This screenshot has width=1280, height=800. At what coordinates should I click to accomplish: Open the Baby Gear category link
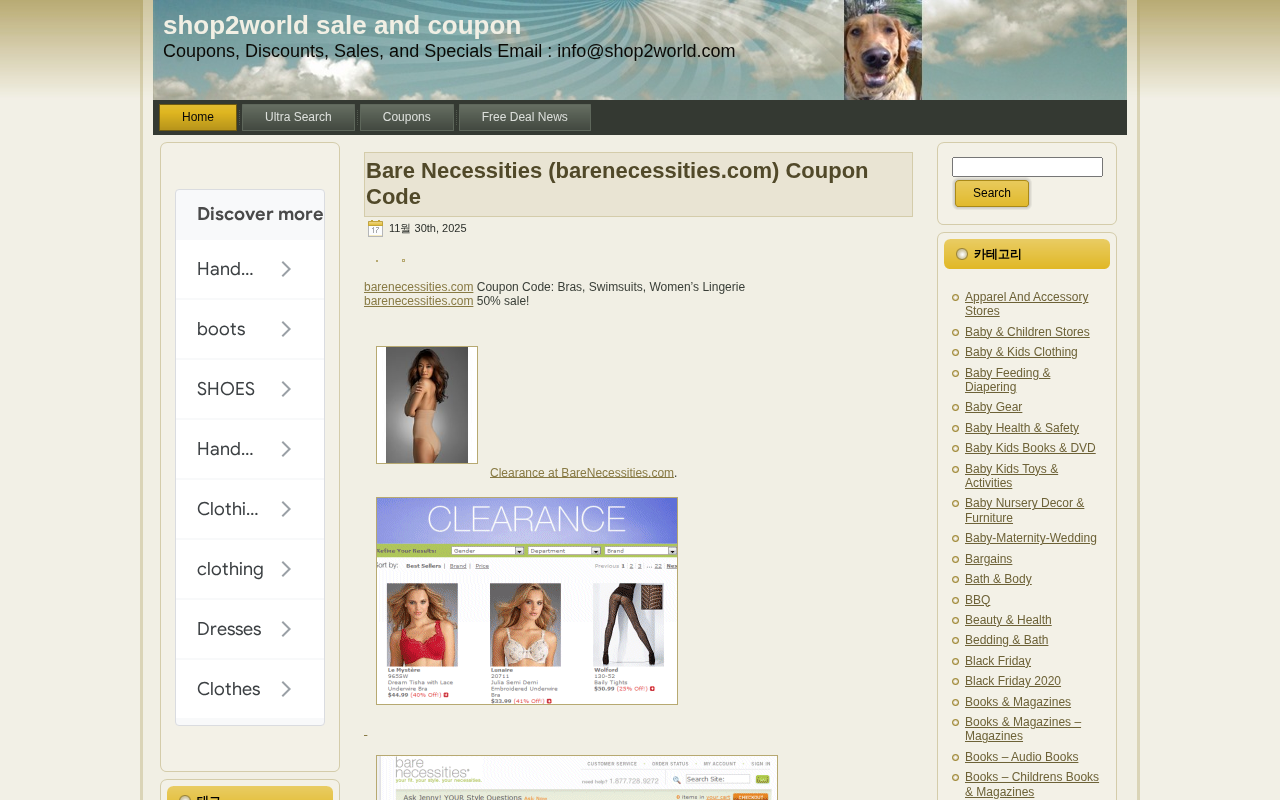[993, 407]
